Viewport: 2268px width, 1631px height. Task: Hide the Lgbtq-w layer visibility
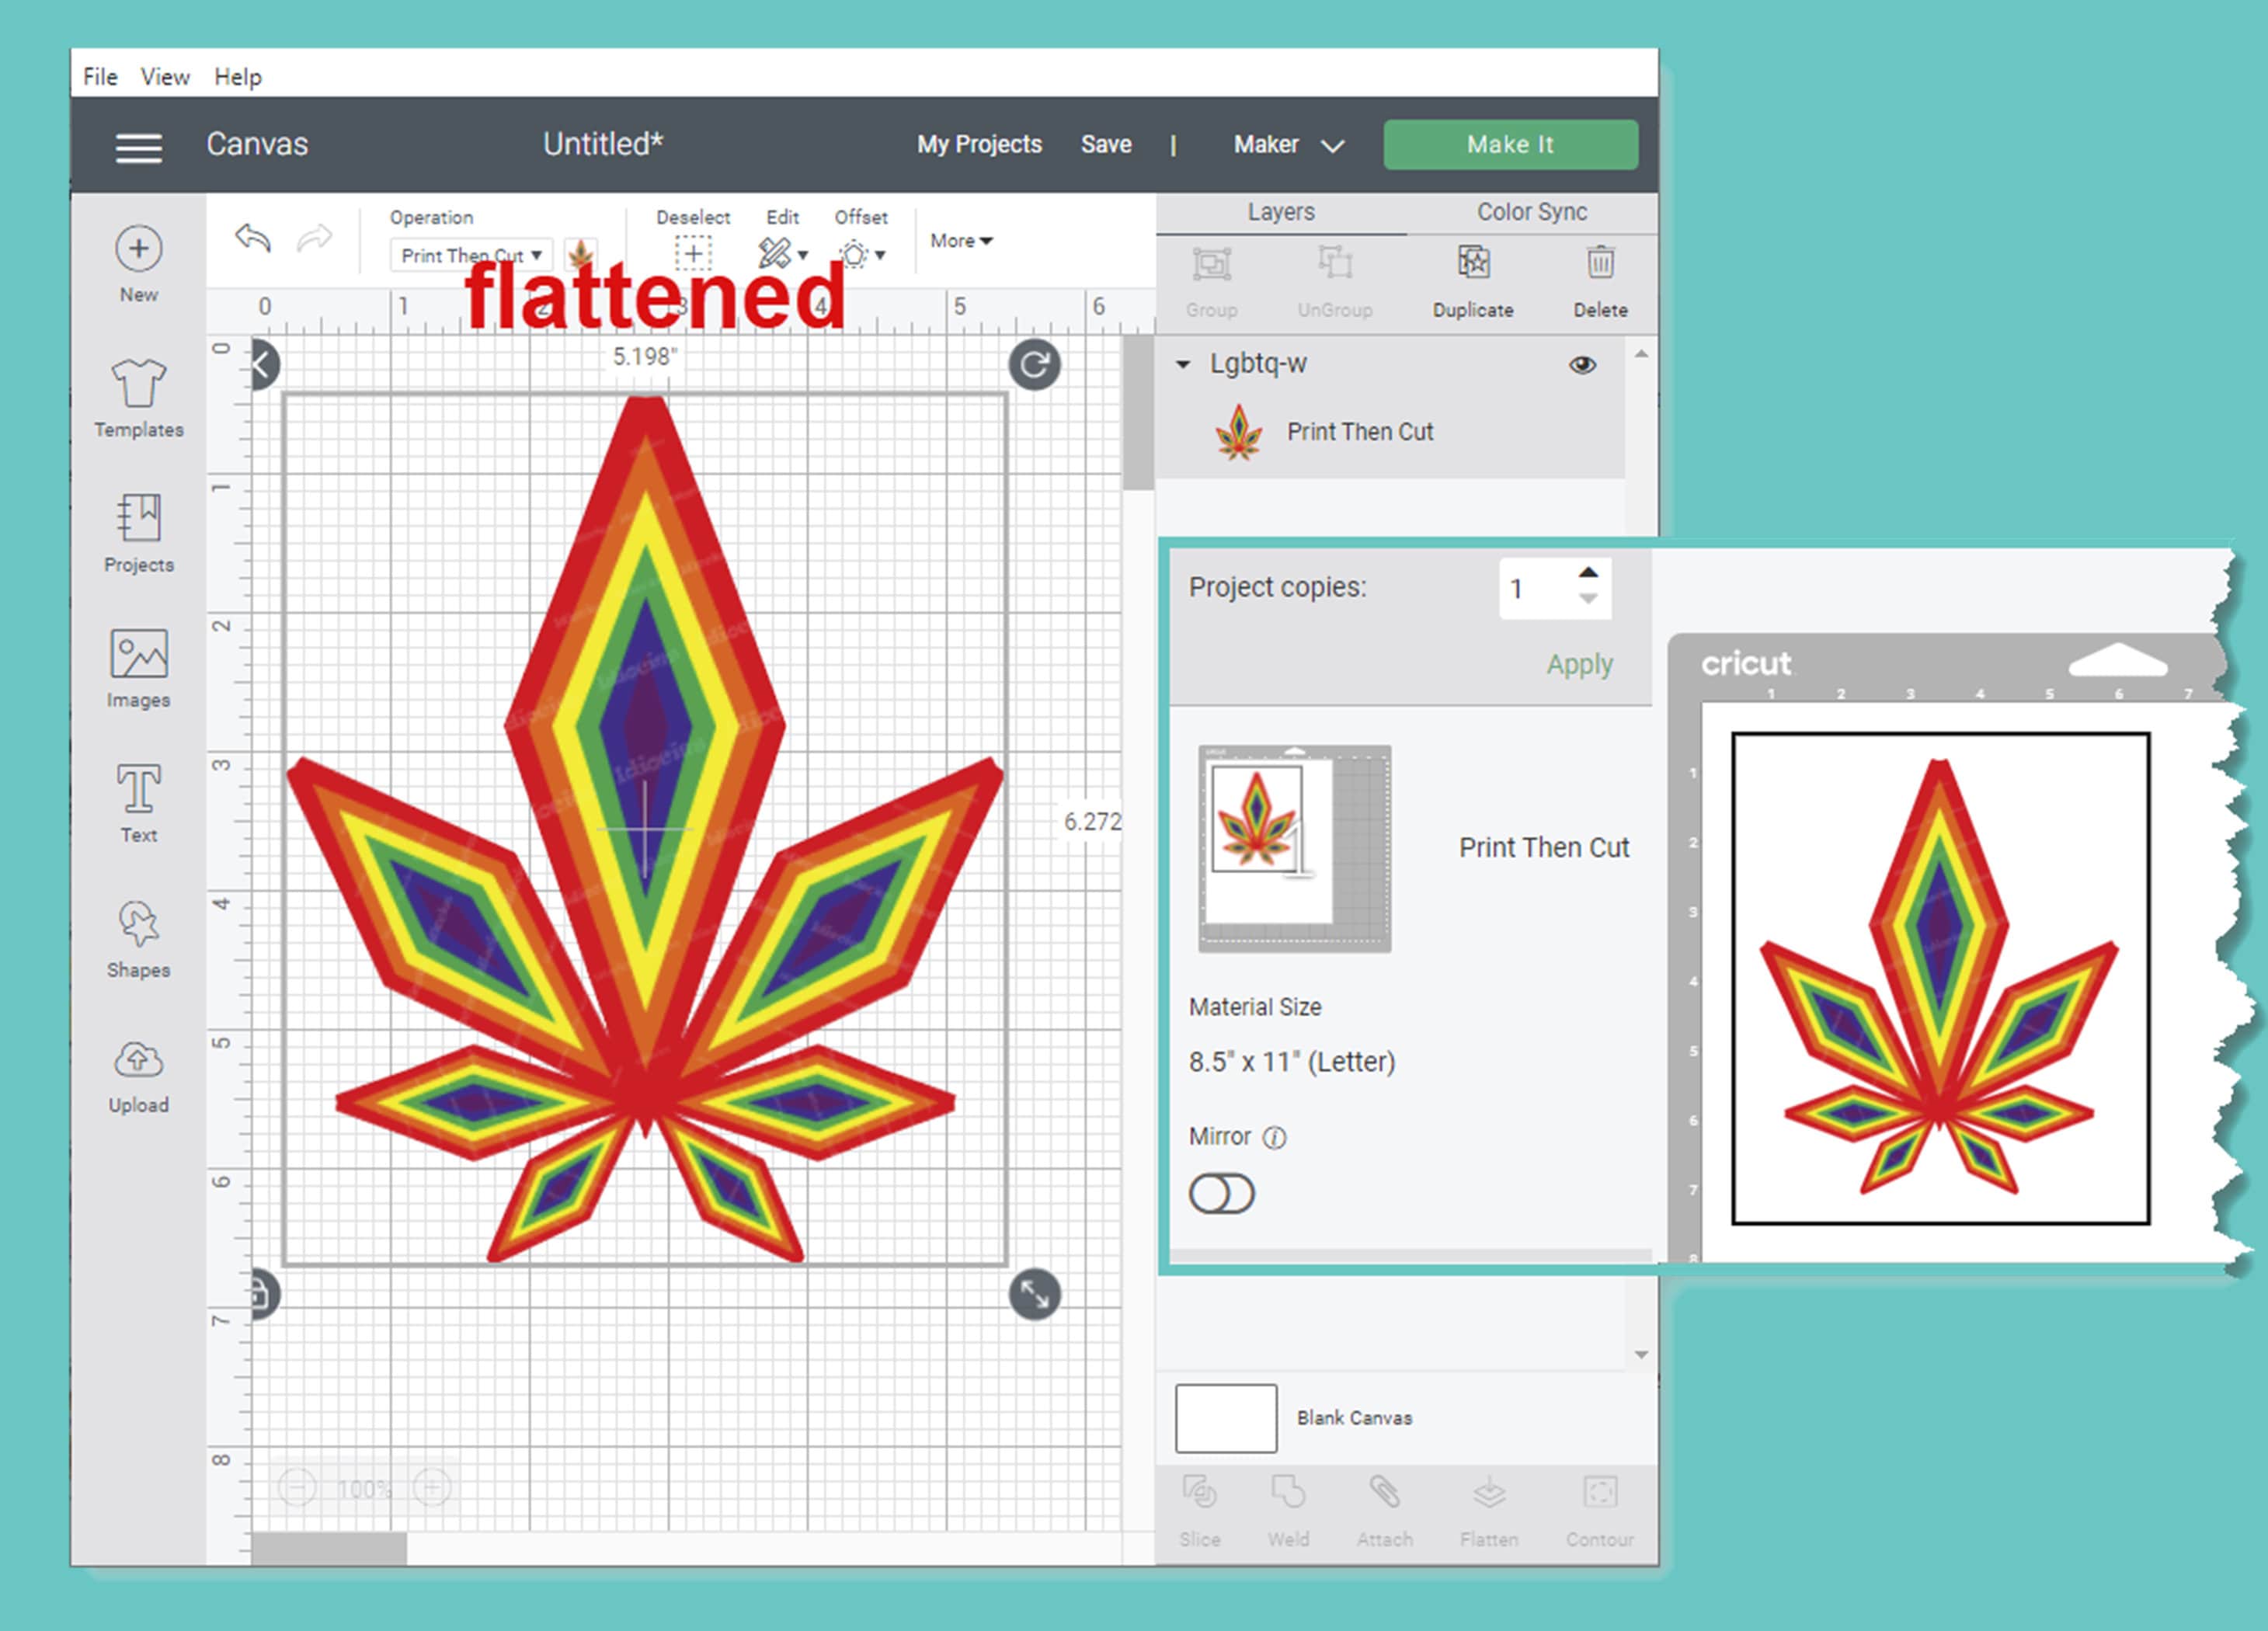(1582, 364)
